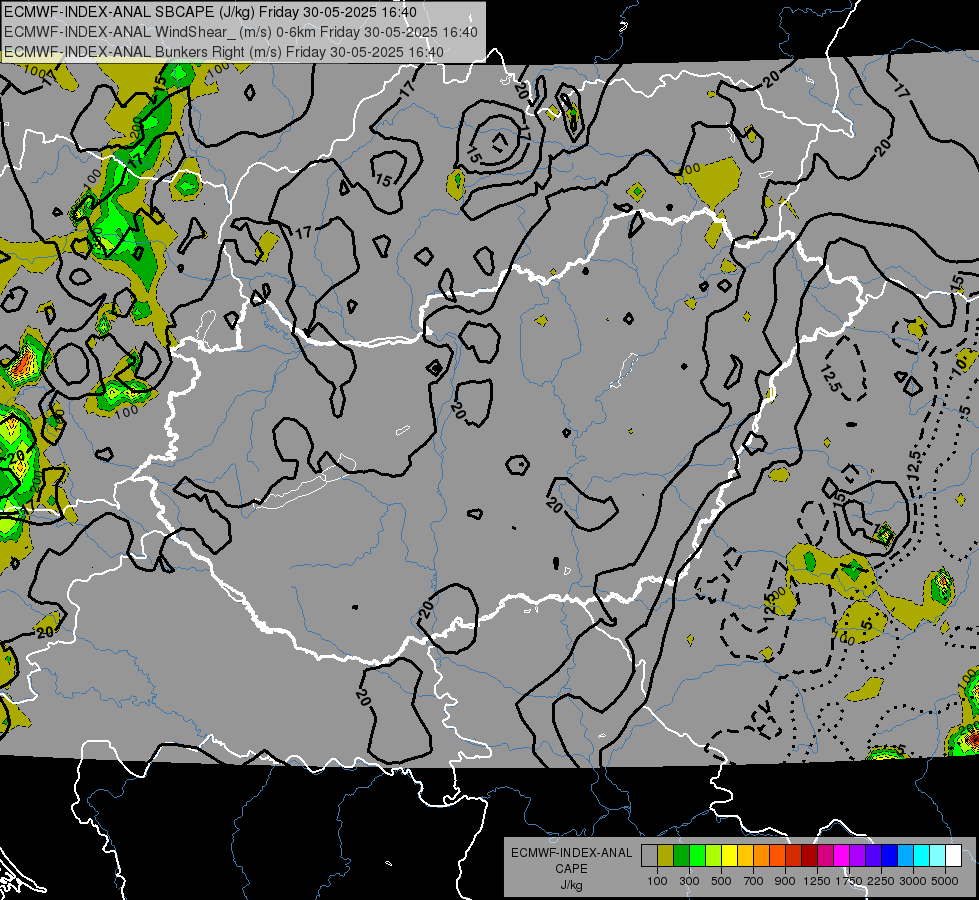Image resolution: width=979 pixels, height=900 pixels.
Task: Click the SBCAPE (J/kg) title line
Action: point(210,12)
